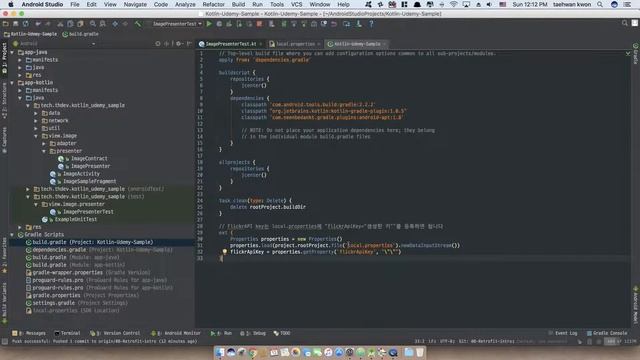640x360 pixels.
Task: Open the VCS menu
Action: click(296, 4)
